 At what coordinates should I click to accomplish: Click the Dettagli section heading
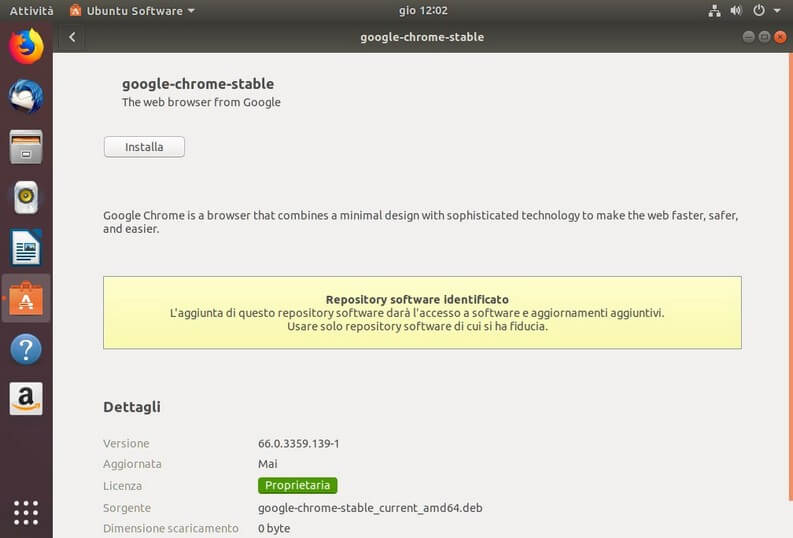(131, 407)
